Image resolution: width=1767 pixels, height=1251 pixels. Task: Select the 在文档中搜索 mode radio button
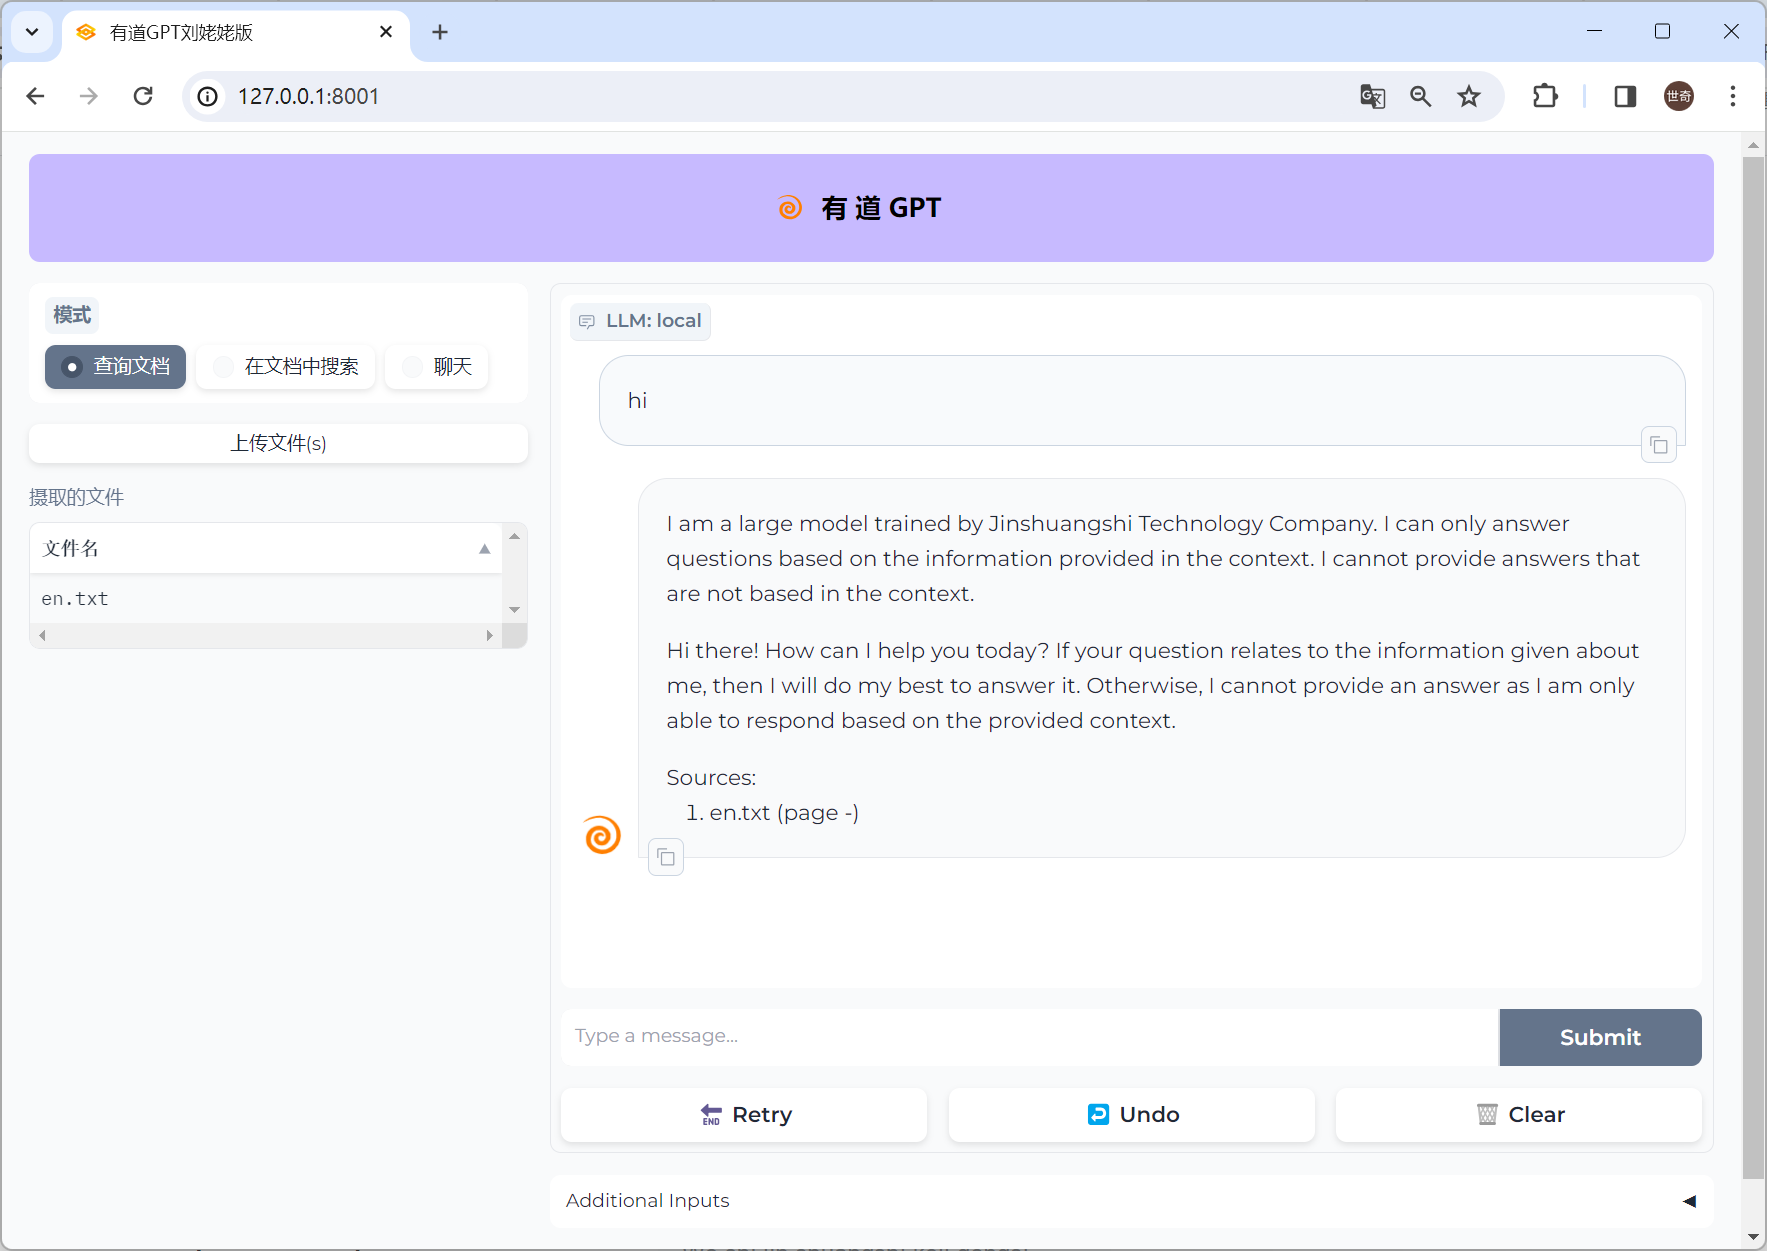click(285, 367)
